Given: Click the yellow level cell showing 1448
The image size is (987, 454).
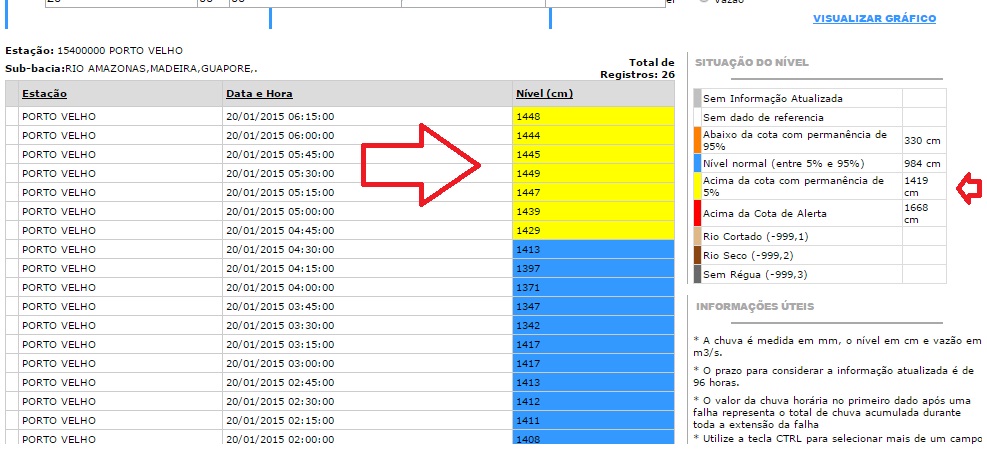Looking at the screenshot, I should (x=594, y=116).
